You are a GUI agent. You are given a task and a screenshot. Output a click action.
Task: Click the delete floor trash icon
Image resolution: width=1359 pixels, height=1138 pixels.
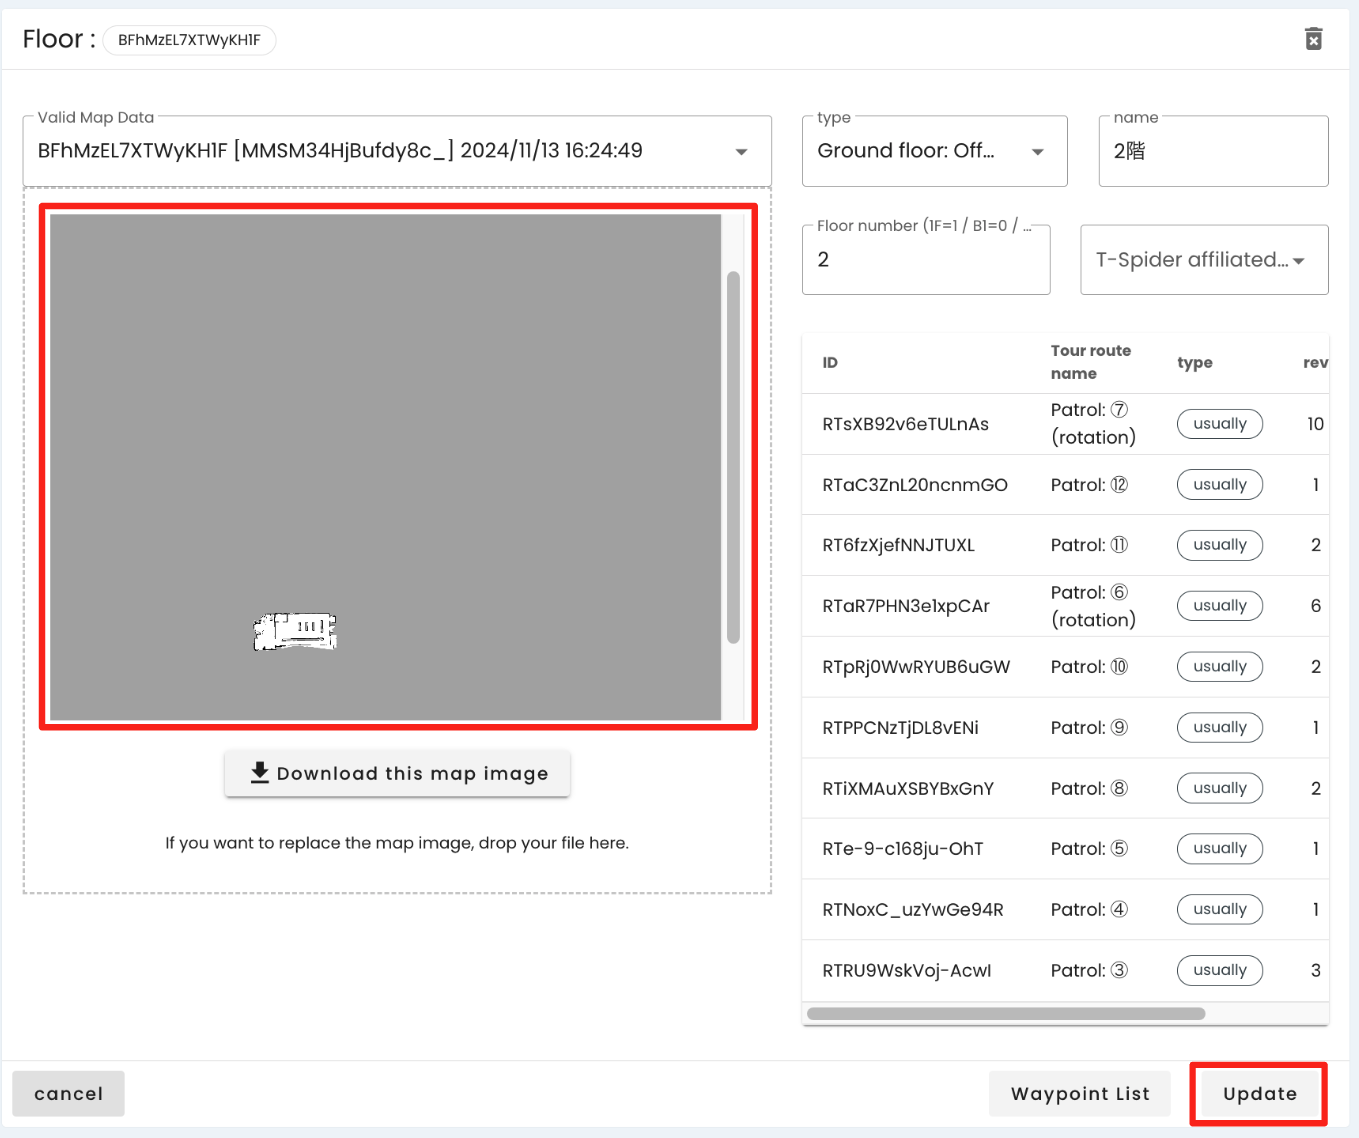coord(1314,39)
